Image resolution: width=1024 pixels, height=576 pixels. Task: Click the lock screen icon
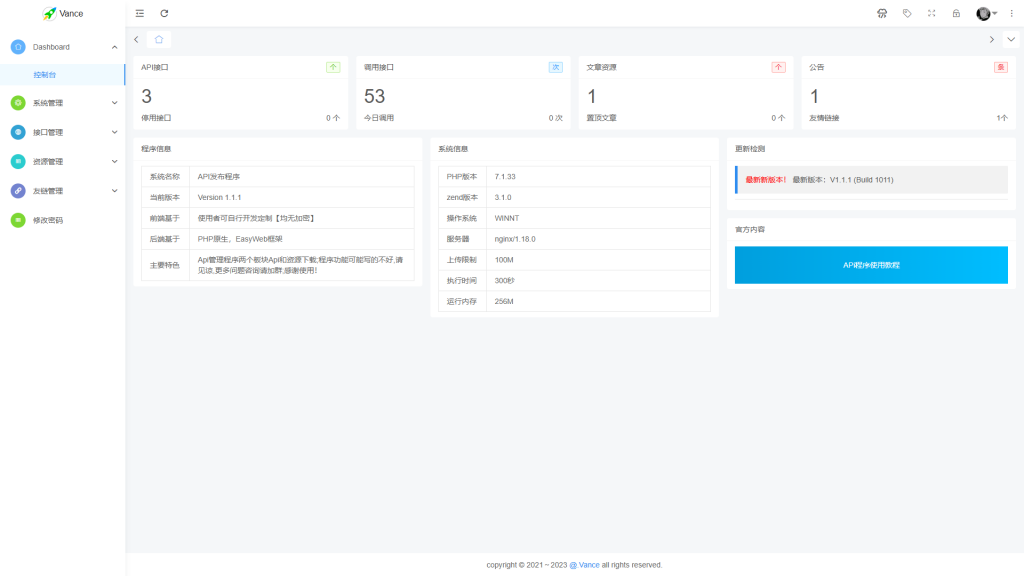click(956, 13)
